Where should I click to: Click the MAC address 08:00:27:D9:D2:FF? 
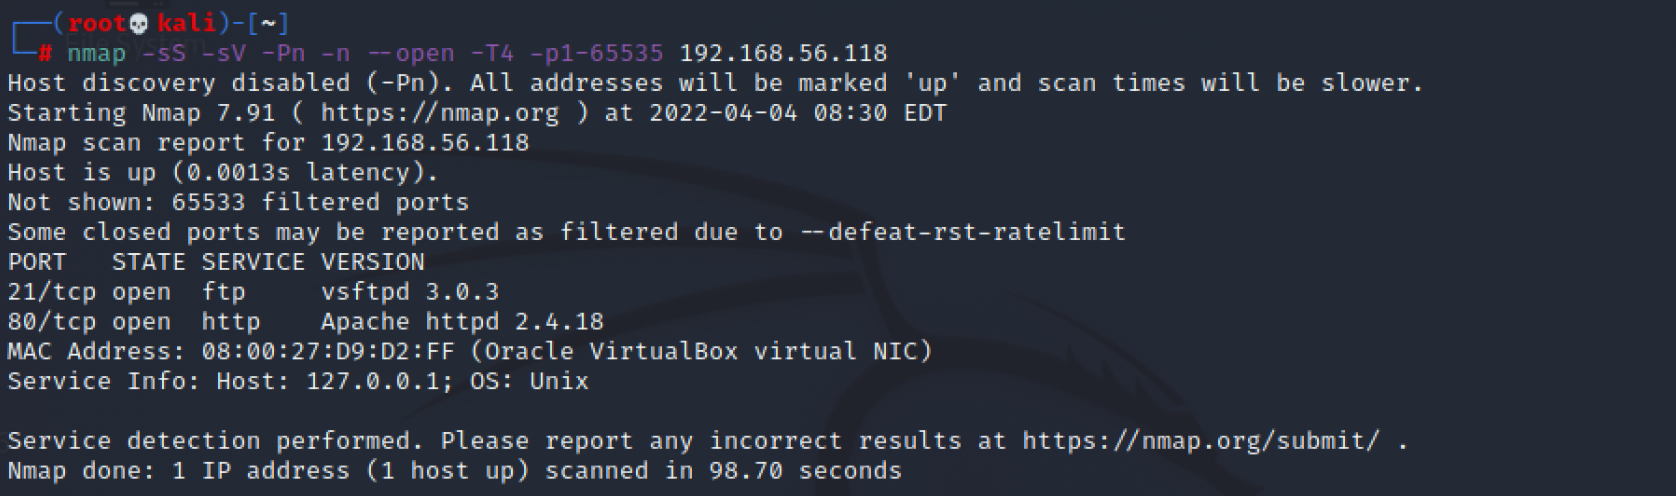tap(328, 351)
